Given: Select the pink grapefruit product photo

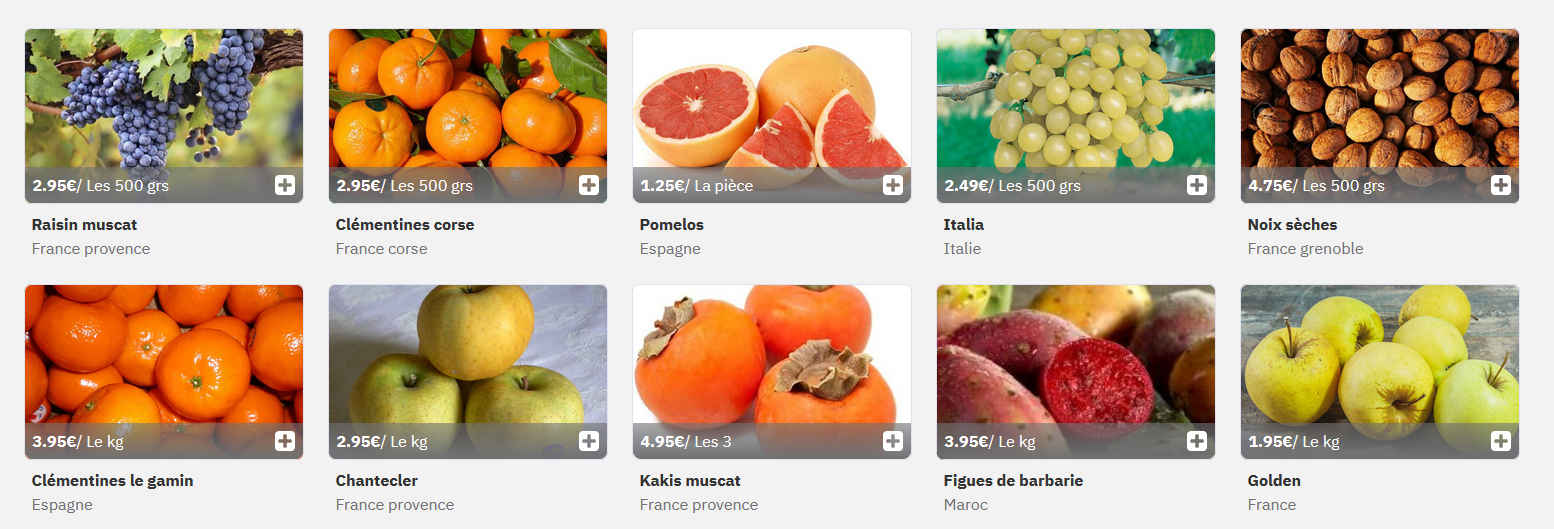Looking at the screenshot, I should coord(772,116).
